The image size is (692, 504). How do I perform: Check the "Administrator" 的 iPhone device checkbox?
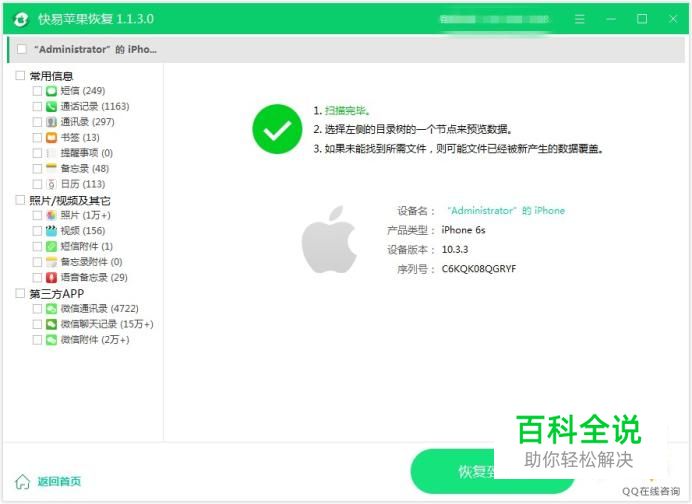pos(22,49)
